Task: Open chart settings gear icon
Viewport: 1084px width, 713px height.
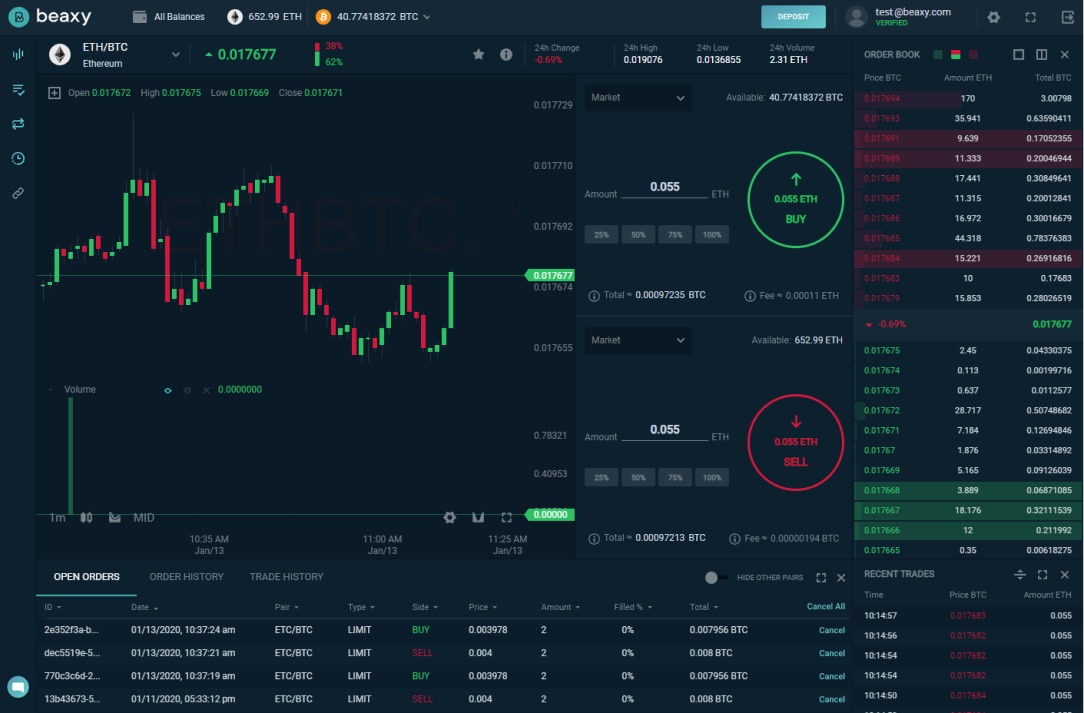Action: click(x=450, y=517)
